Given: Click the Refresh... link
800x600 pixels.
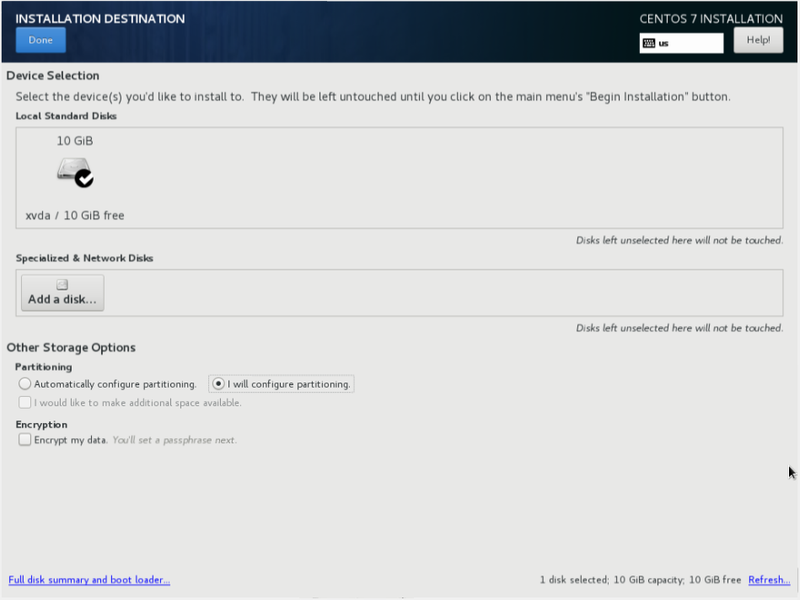Looking at the screenshot, I should point(768,580).
